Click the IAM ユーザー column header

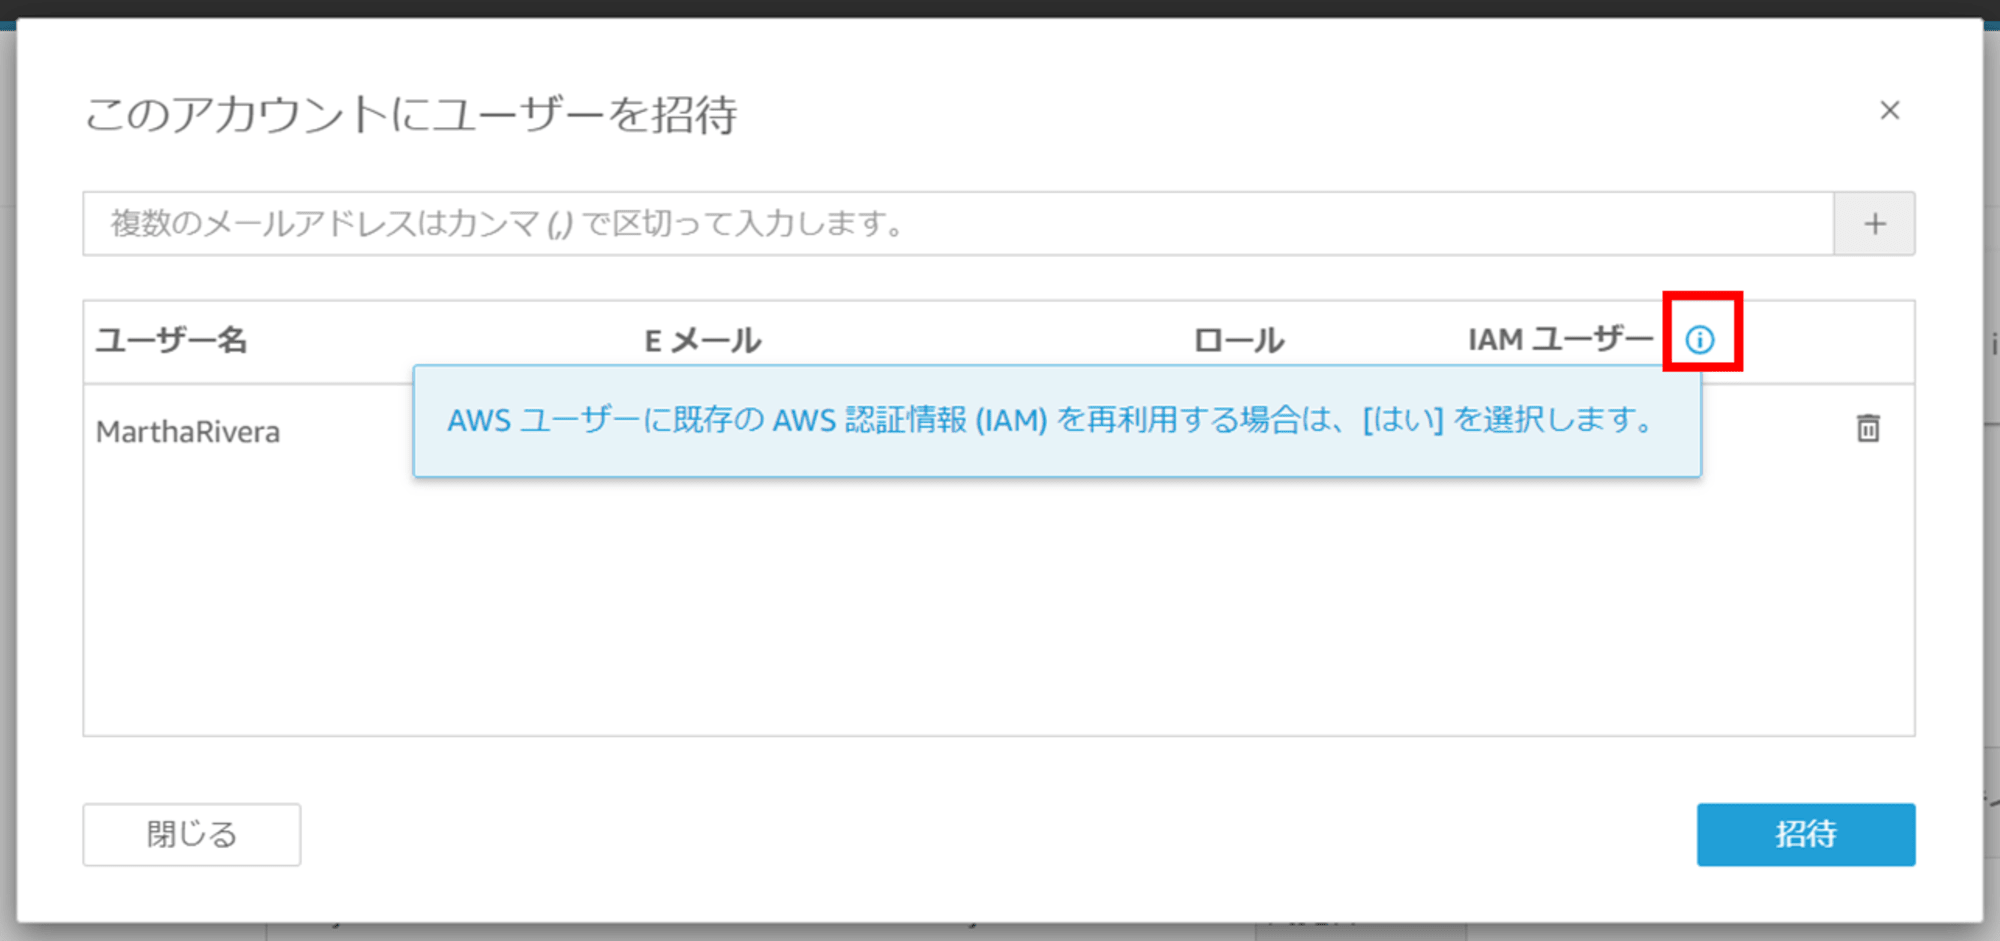(1561, 340)
